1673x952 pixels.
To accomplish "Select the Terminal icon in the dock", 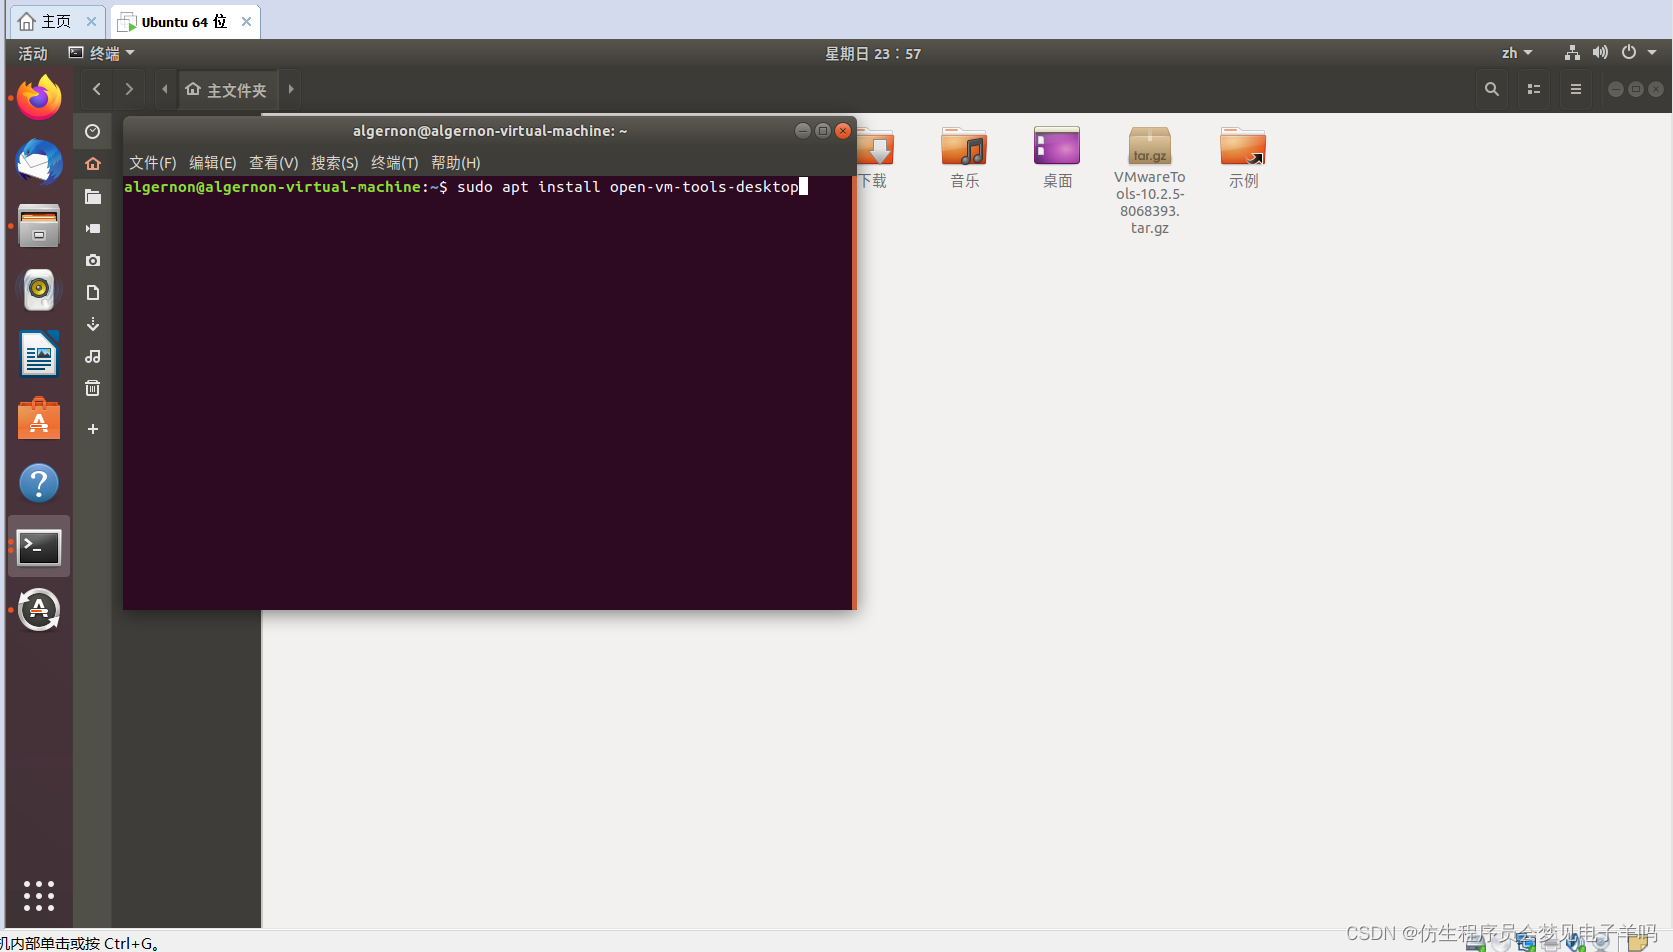I will pos(39,547).
